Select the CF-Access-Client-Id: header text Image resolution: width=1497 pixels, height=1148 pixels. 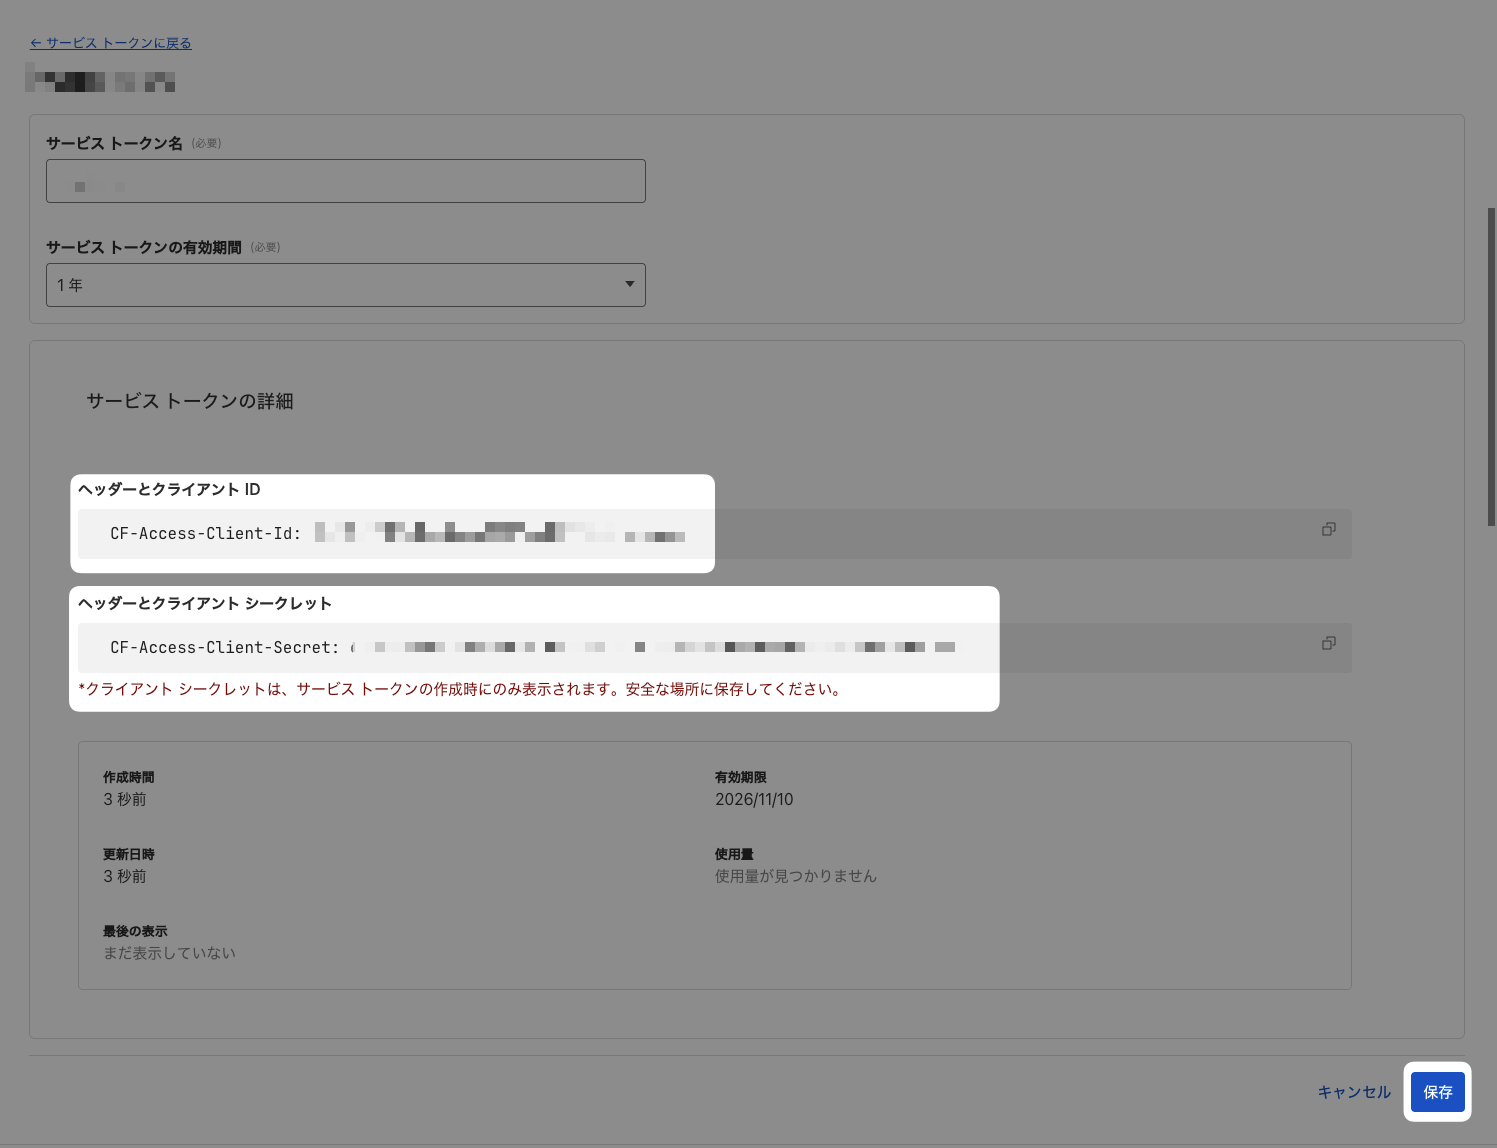206,534
